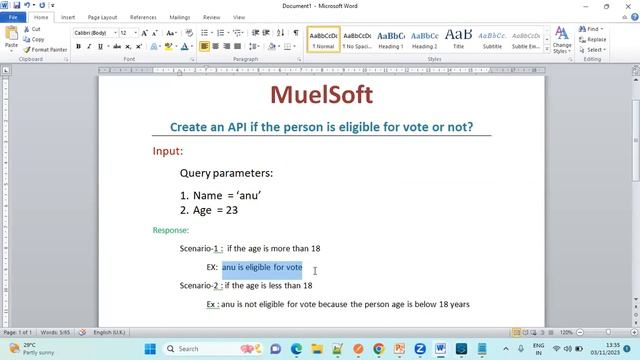Insert a bulleted list
The height and width of the screenshot is (360, 640).
[x=205, y=33]
